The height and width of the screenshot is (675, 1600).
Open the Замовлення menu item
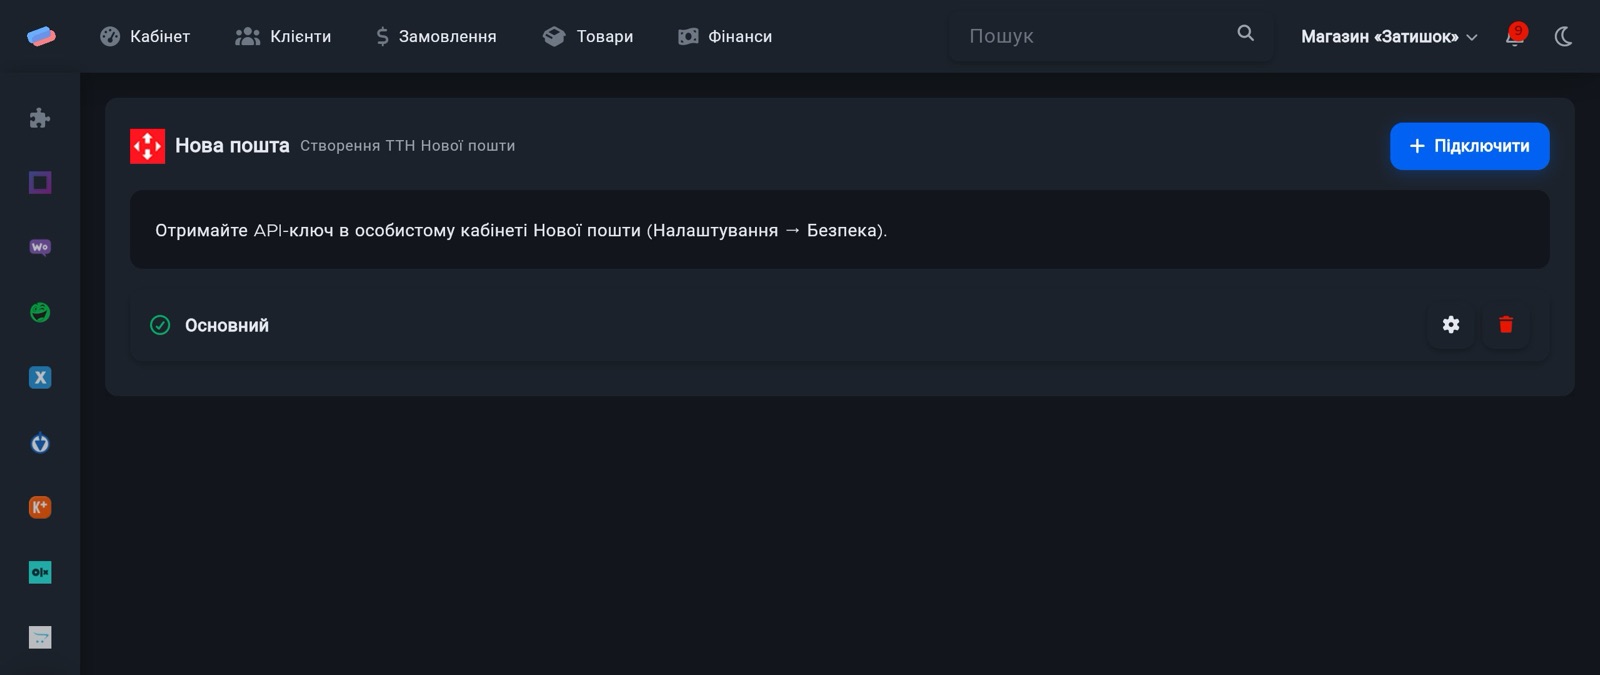[x=436, y=36]
